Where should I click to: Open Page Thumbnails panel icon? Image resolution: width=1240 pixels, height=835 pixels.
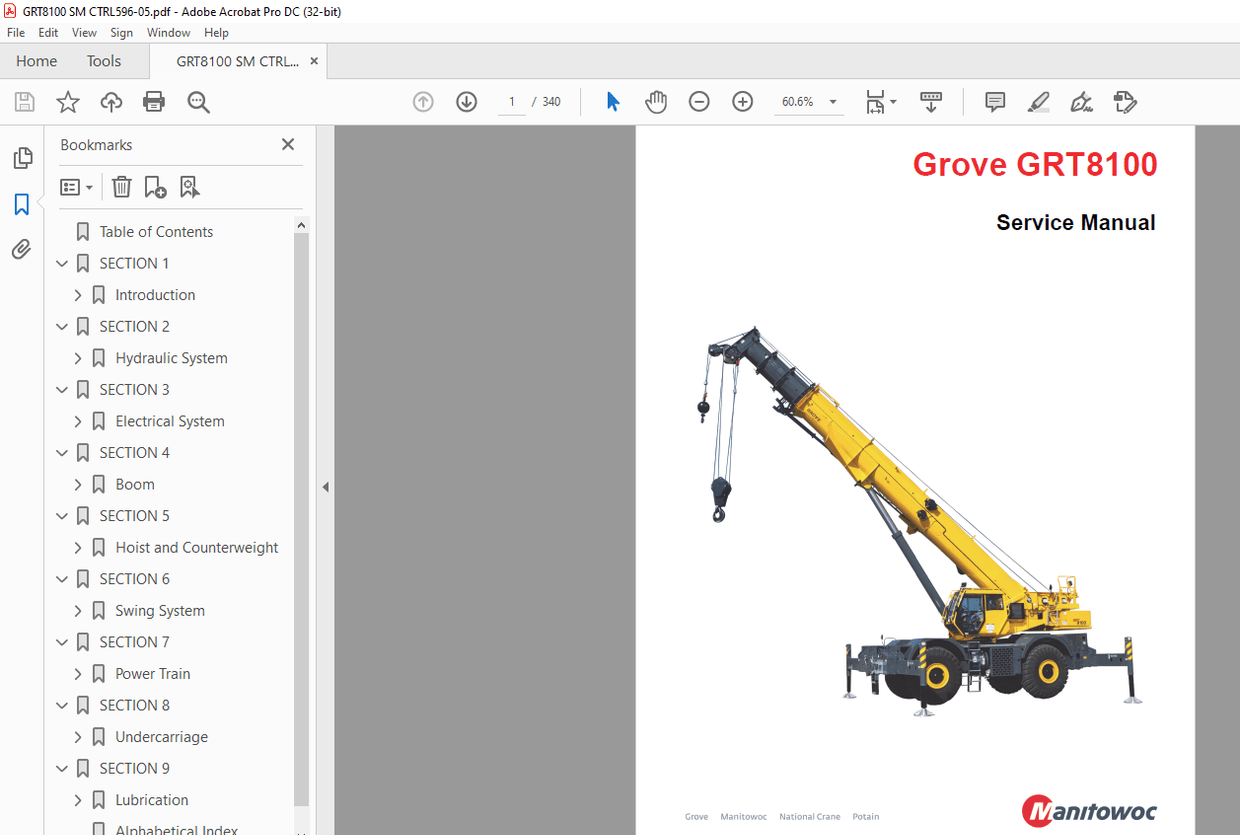coord(22,158)
